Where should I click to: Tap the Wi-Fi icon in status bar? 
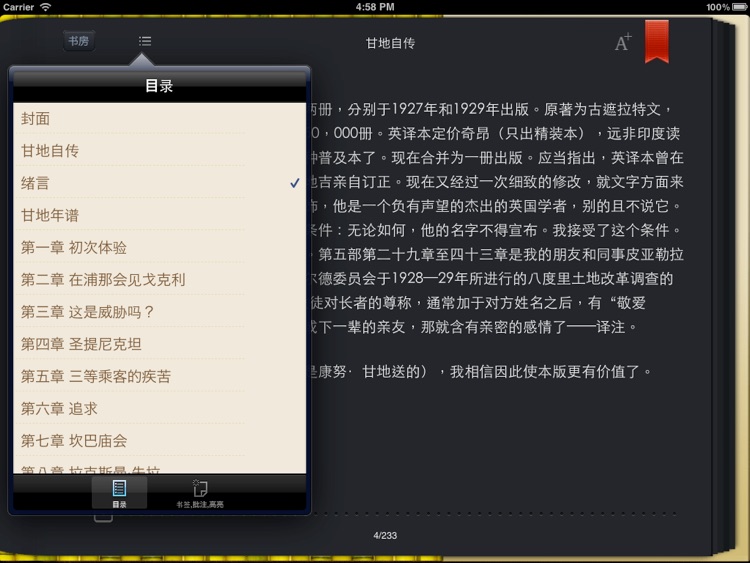tap(45, 7)
